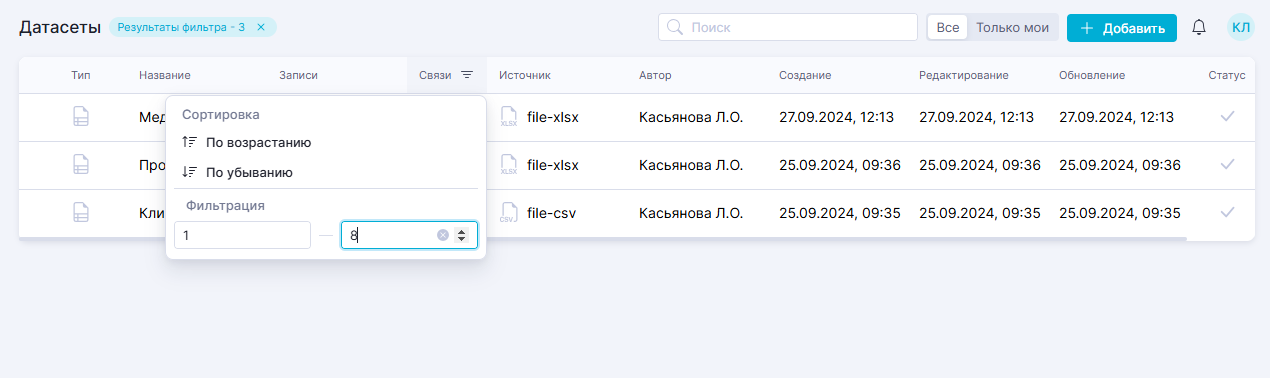Click the status checkmark in the second row
The width and height of the screenshot is (1270, 378).
pyautogui.click(x=1227, y=165)
